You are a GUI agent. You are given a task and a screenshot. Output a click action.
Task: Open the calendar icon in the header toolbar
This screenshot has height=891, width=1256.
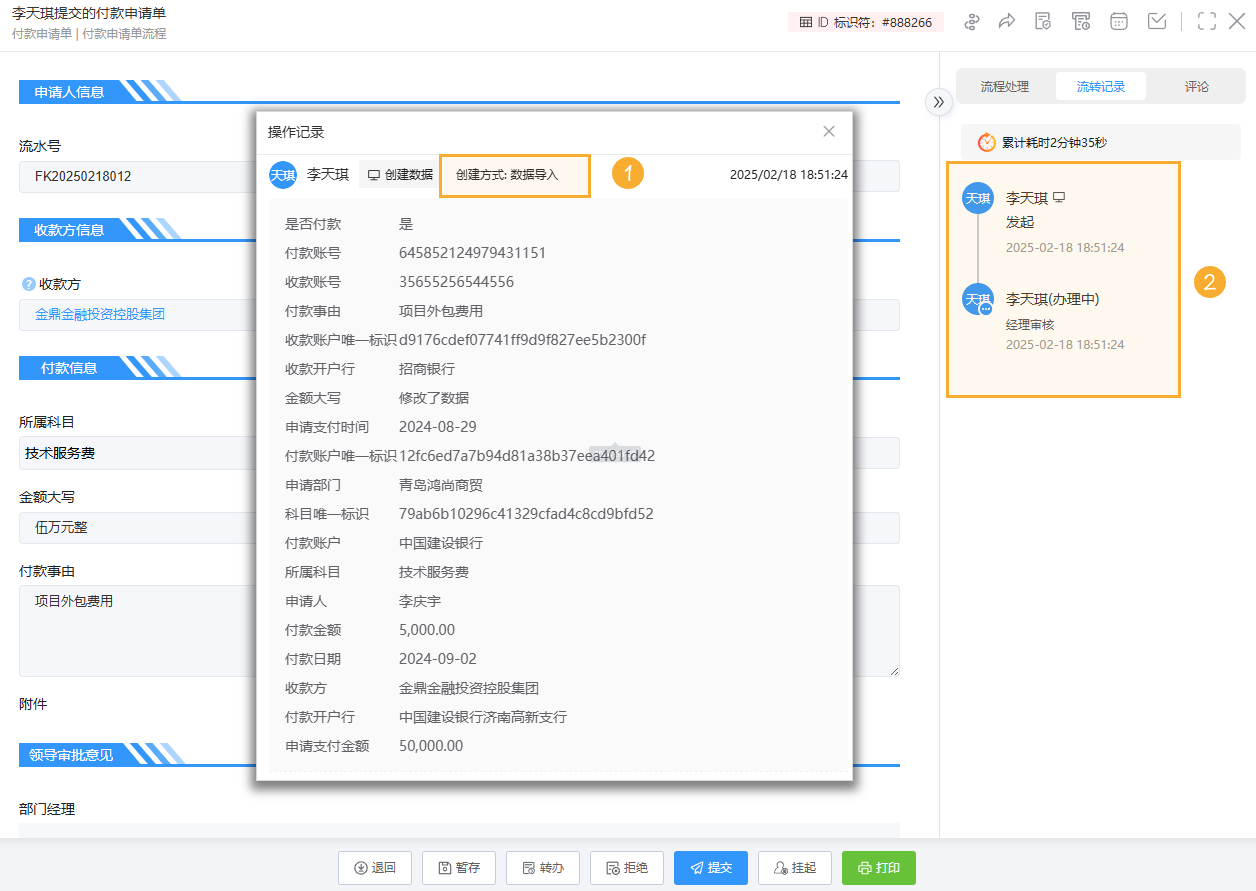[x=1118, y=21]
